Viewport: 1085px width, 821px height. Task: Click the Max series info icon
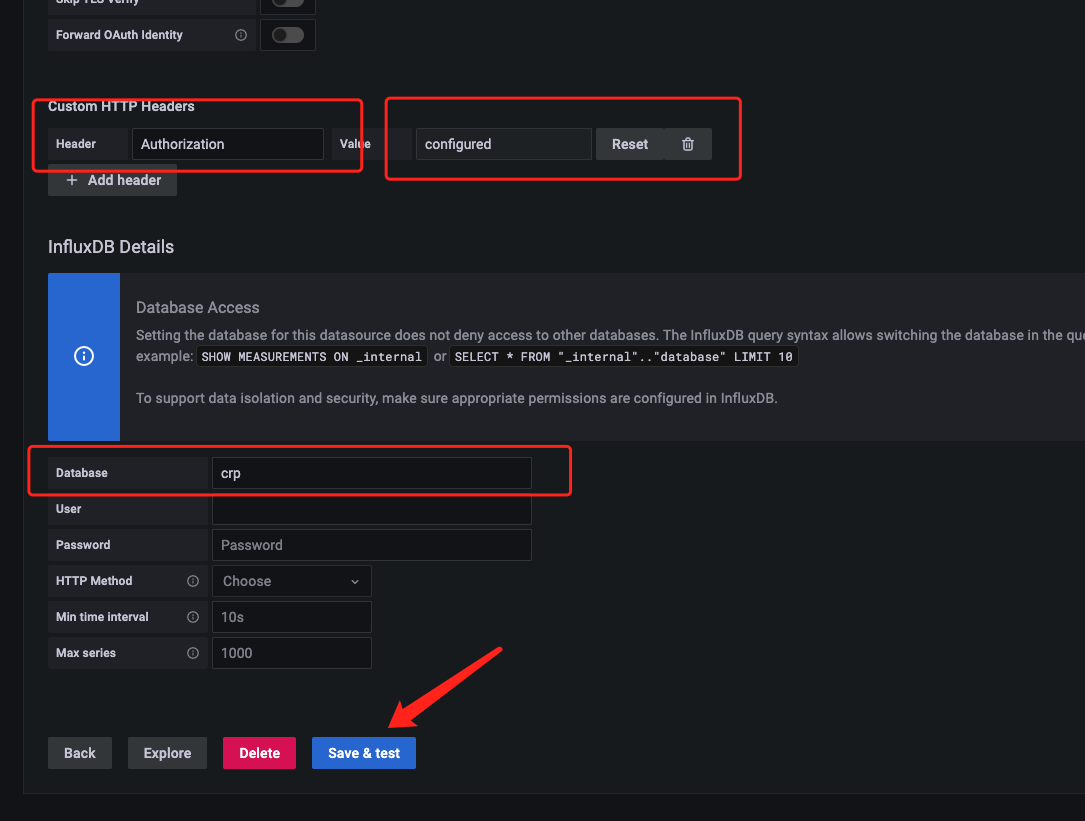pos(193,653)
